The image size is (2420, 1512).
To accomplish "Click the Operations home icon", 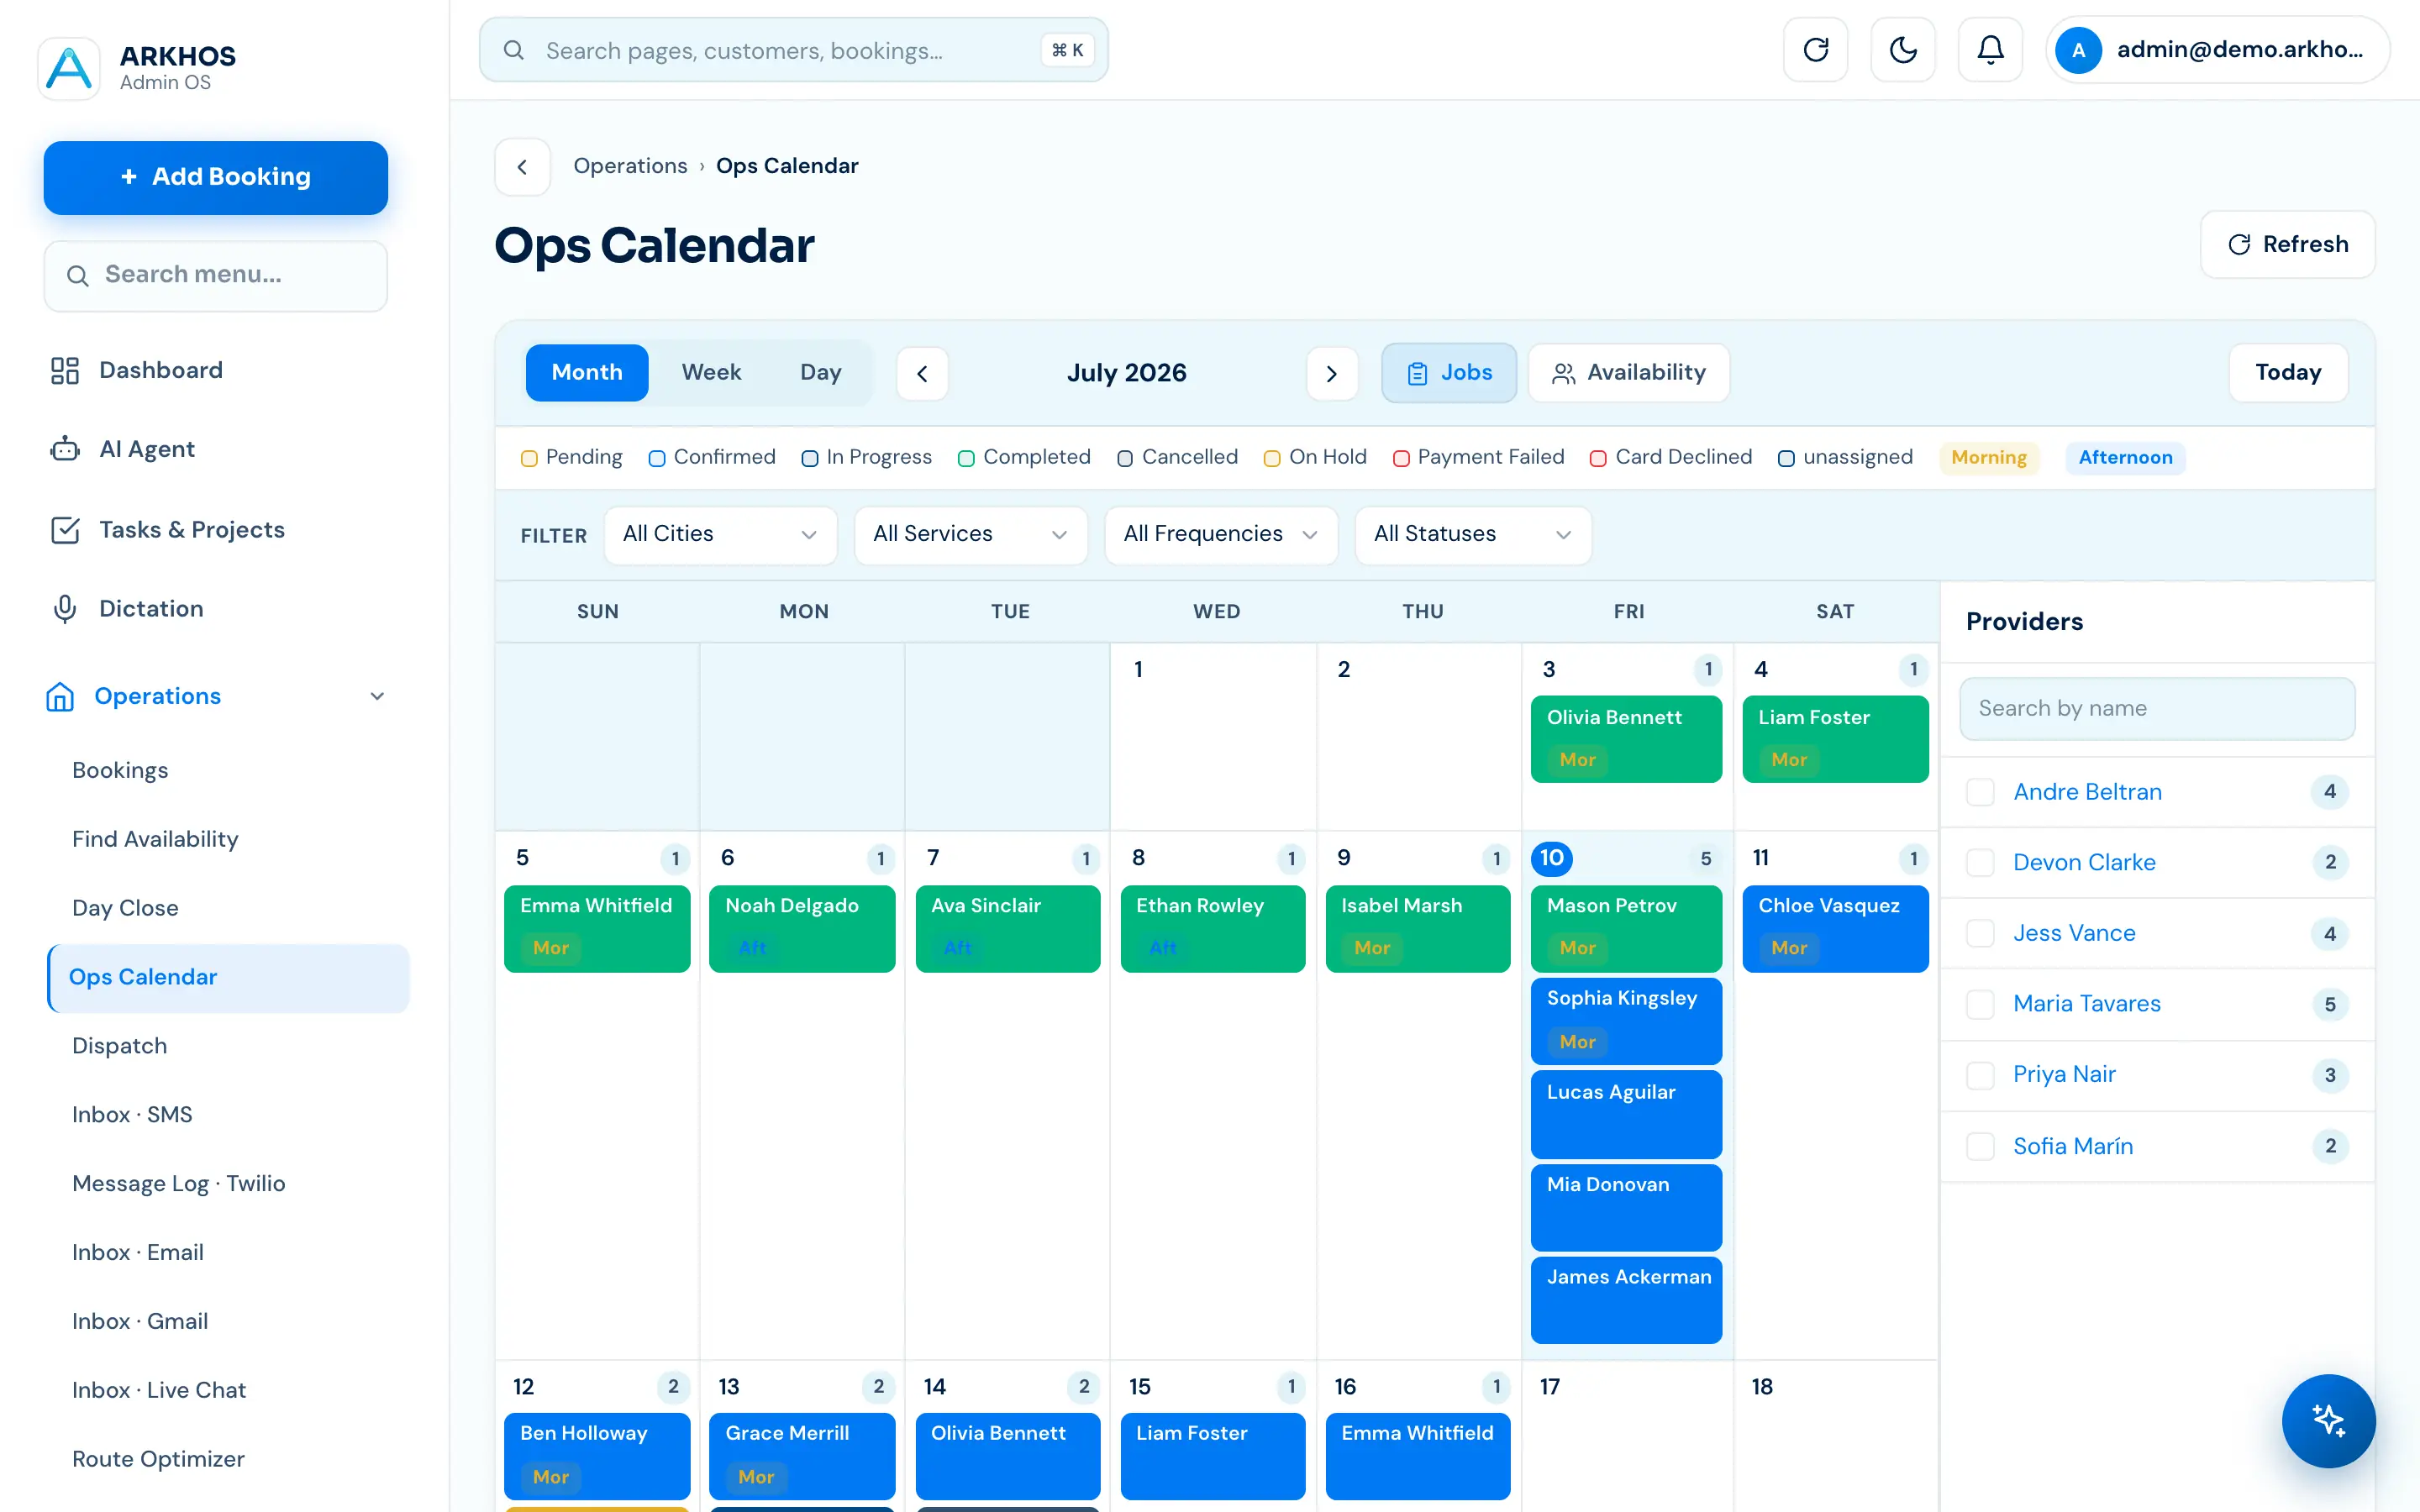I will pyautogui.click(x=60, y=697).
